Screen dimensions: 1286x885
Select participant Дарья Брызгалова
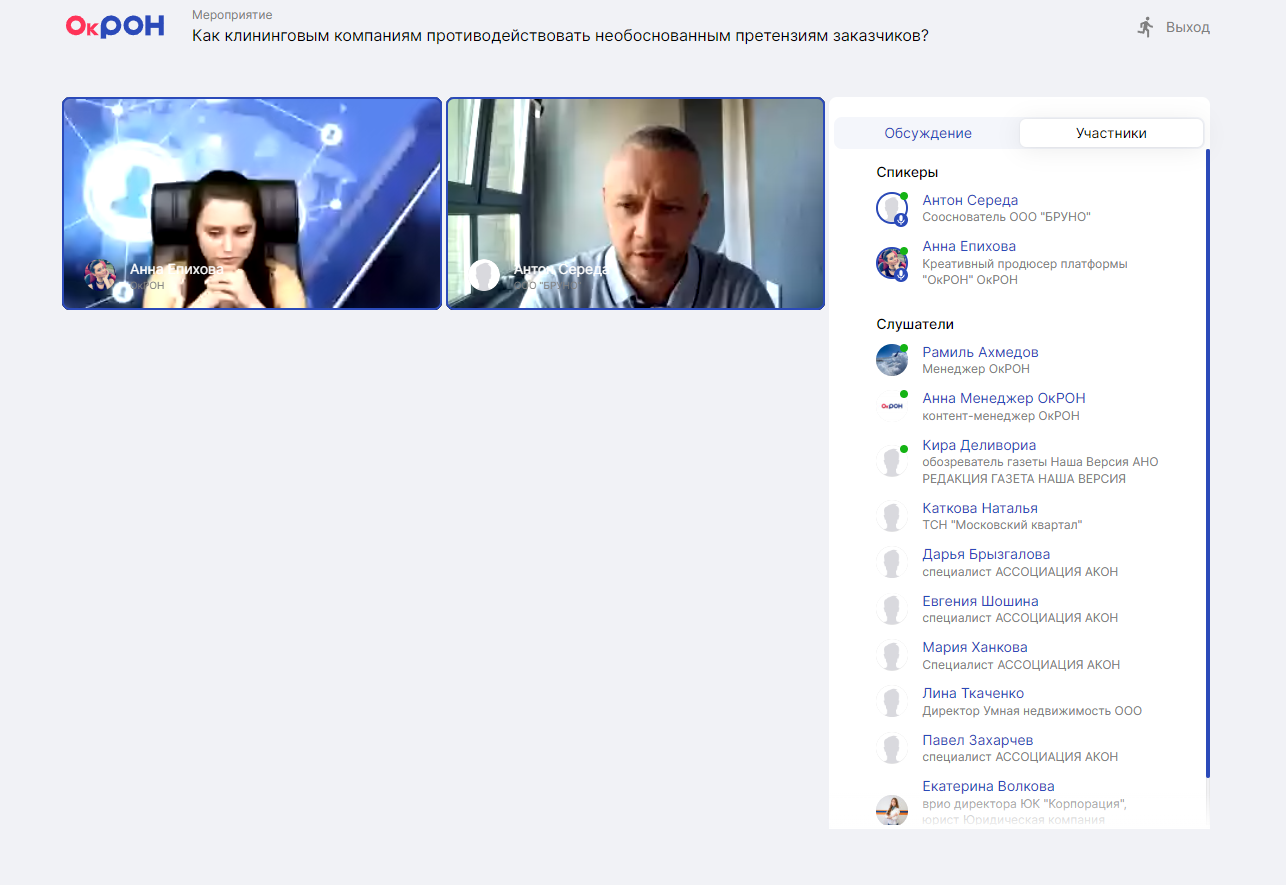[x=986, y=554]
